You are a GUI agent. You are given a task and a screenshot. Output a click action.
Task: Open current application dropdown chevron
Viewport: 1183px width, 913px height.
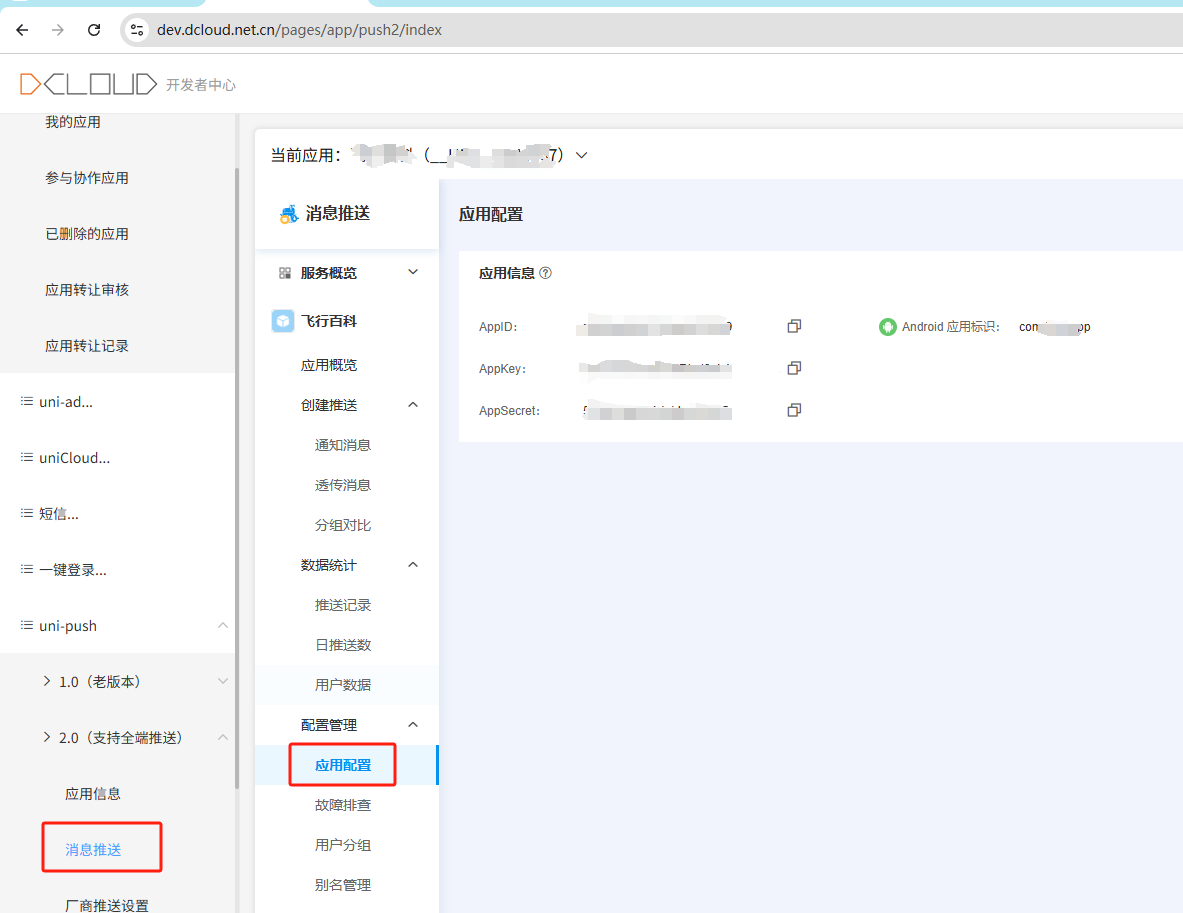(581, 155)
